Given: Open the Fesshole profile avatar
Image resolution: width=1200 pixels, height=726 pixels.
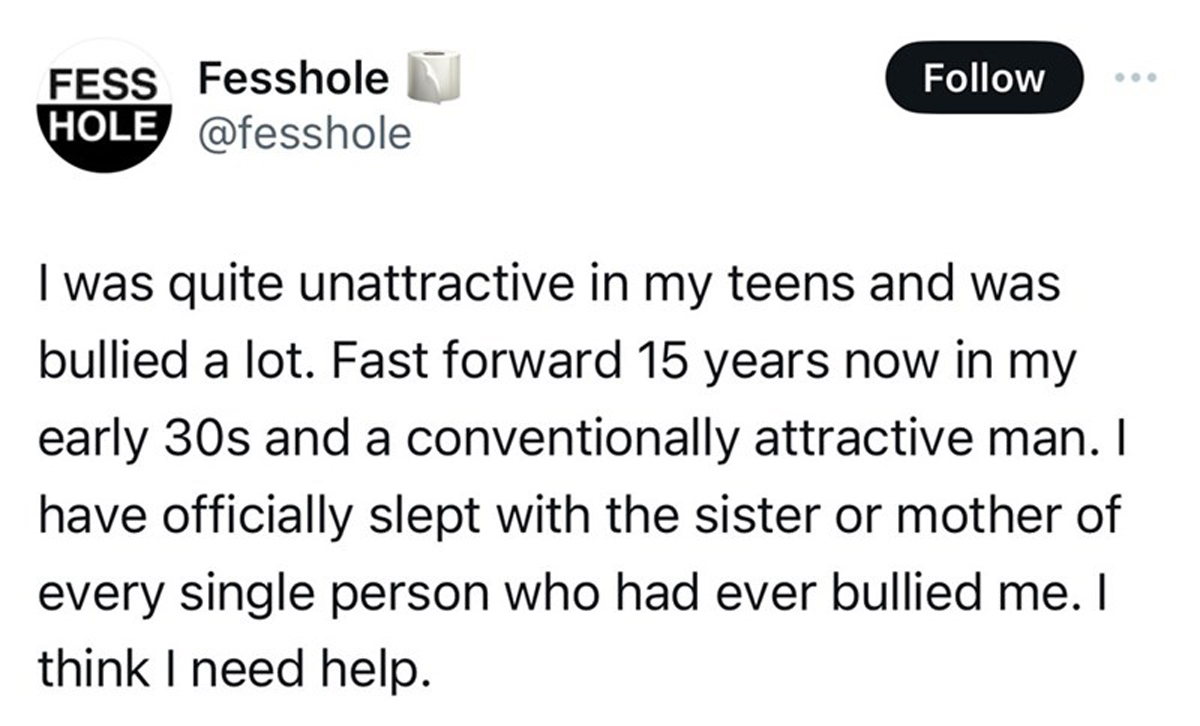Looking at the screenshot, I should pos(103,105).
